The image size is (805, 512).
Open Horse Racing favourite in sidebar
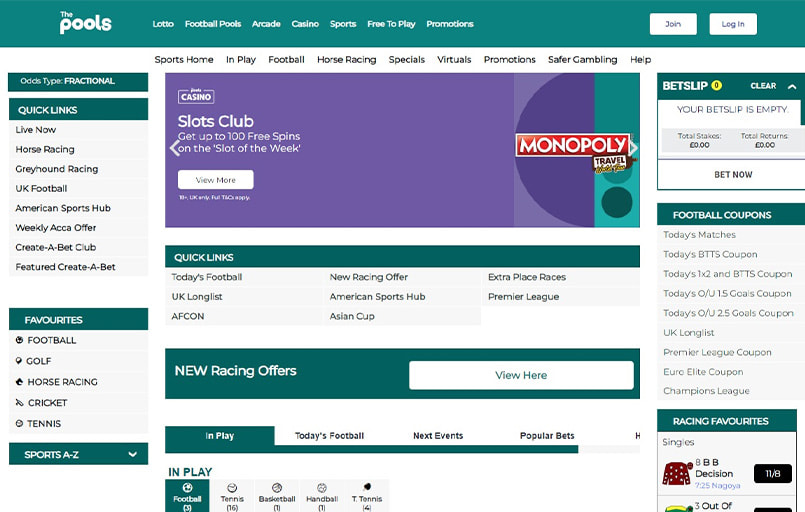coord(79,382)
